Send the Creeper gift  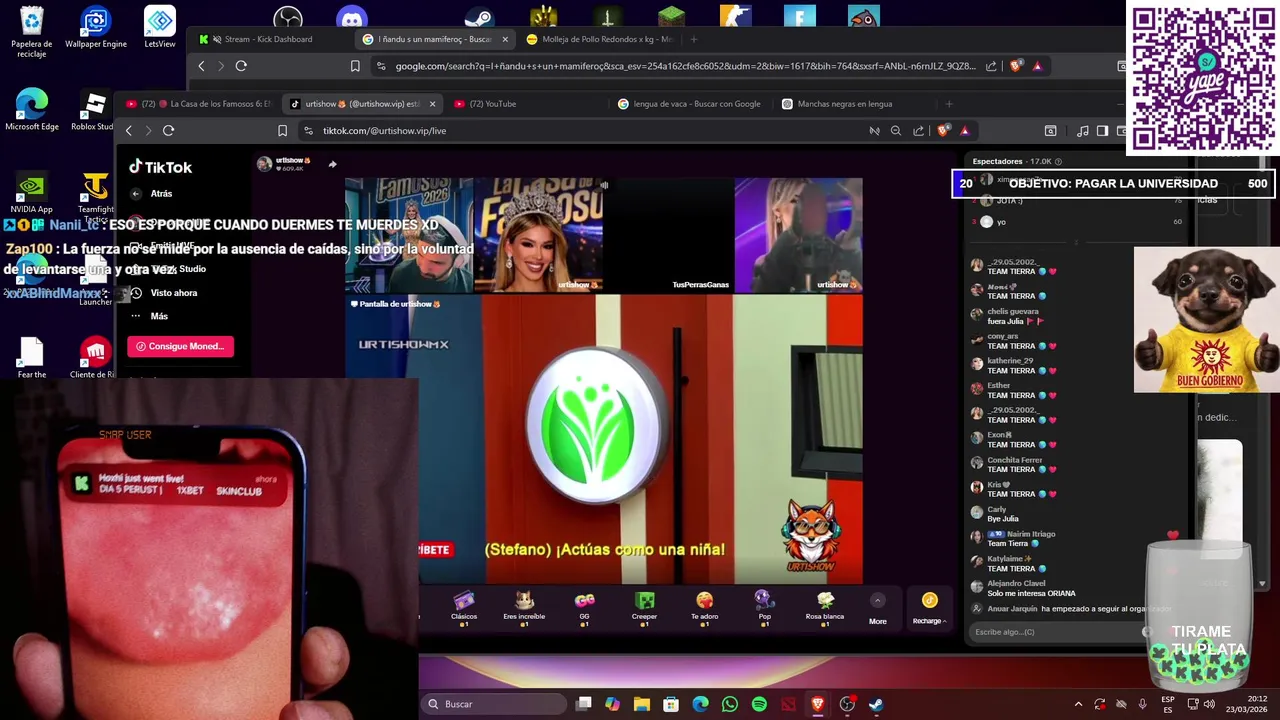[x=644, y=606]
